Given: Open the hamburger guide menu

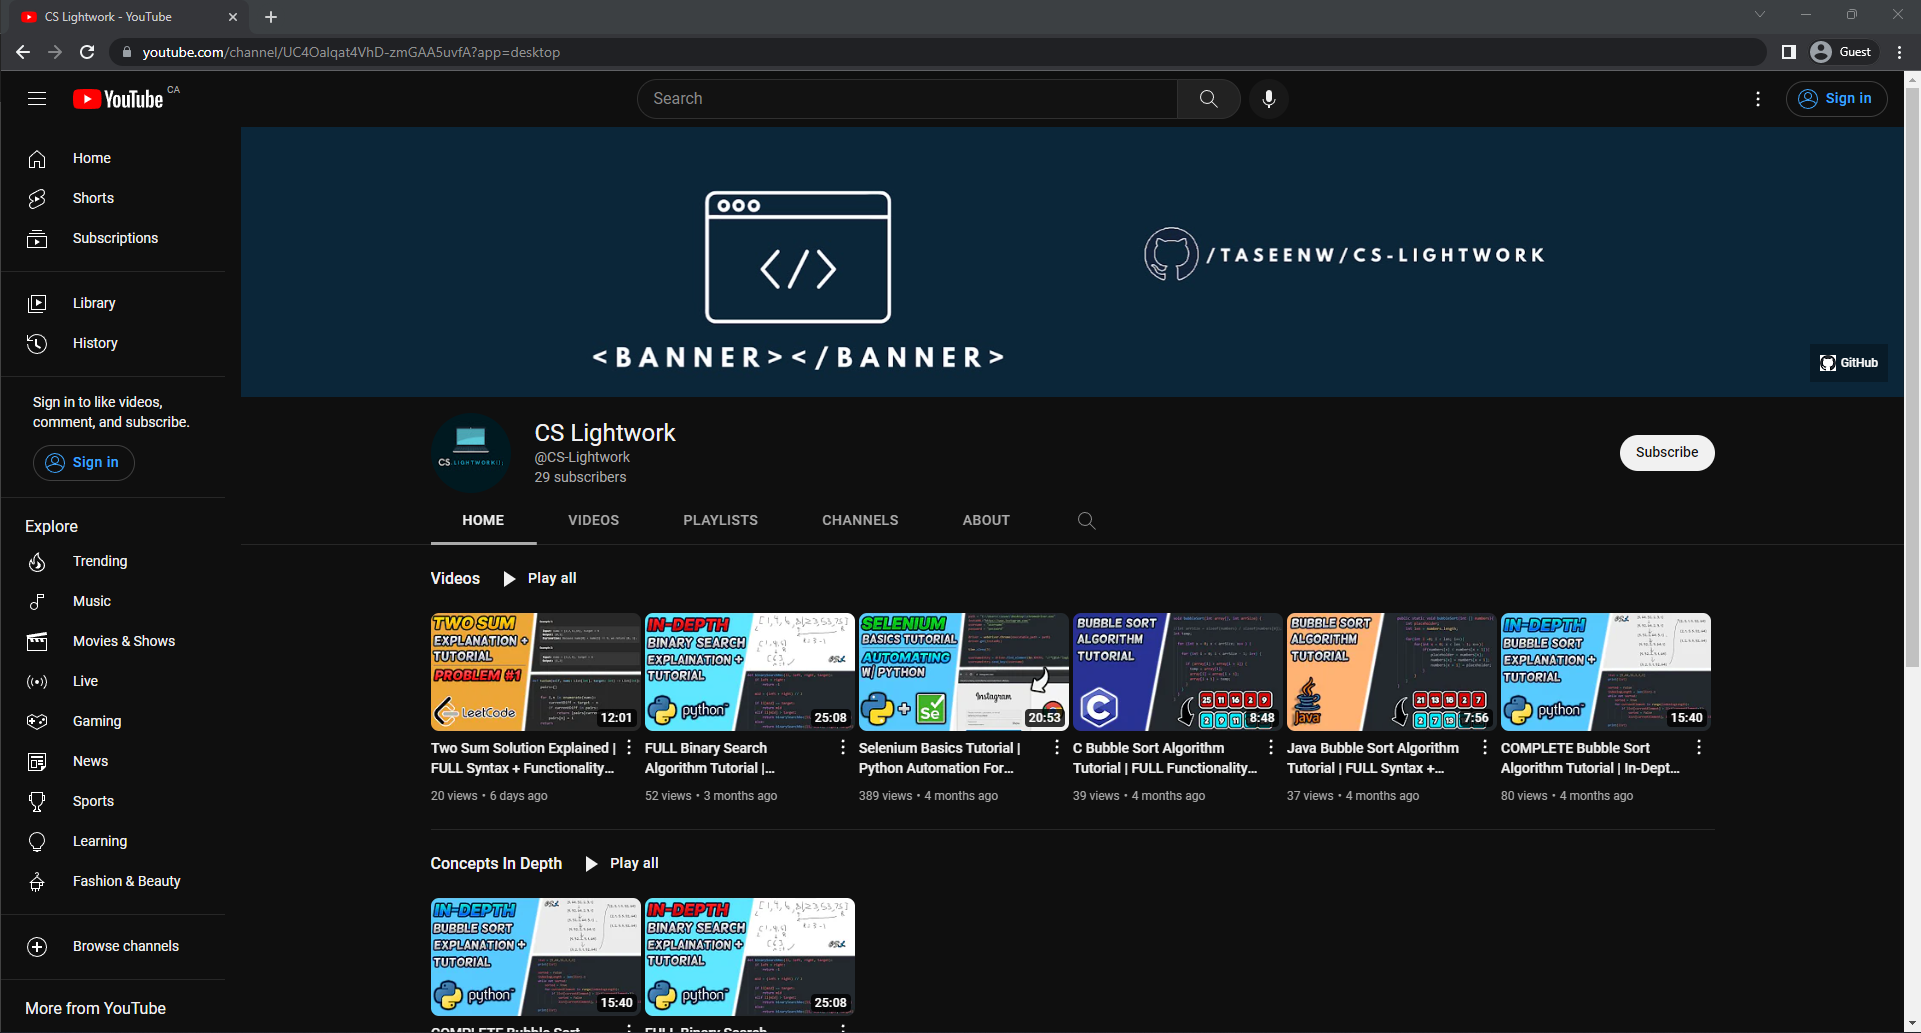Looking at the screenshot, I should pyautogui.click(x=37, y=99).
